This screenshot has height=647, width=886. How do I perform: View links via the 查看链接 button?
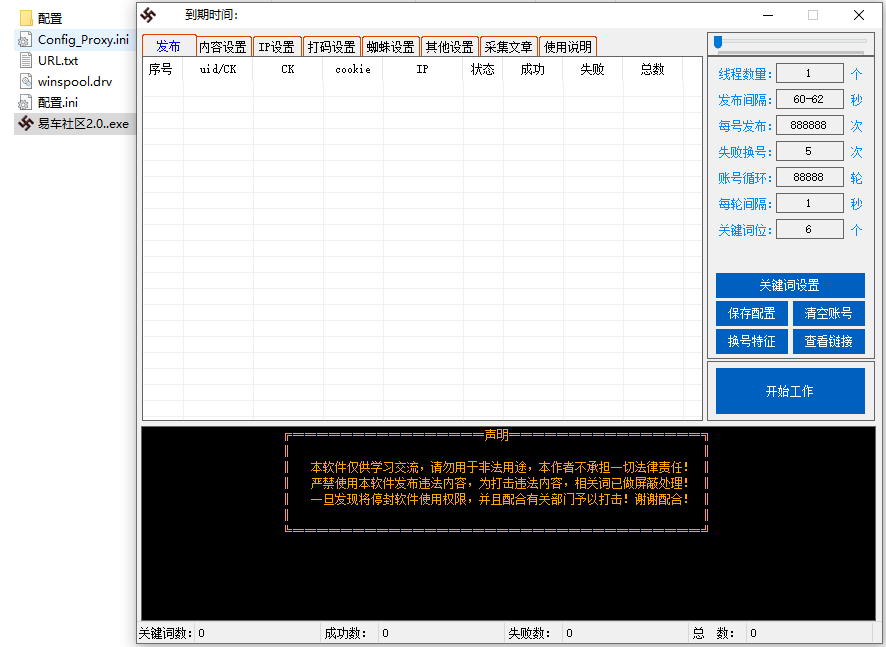(830, 341)
